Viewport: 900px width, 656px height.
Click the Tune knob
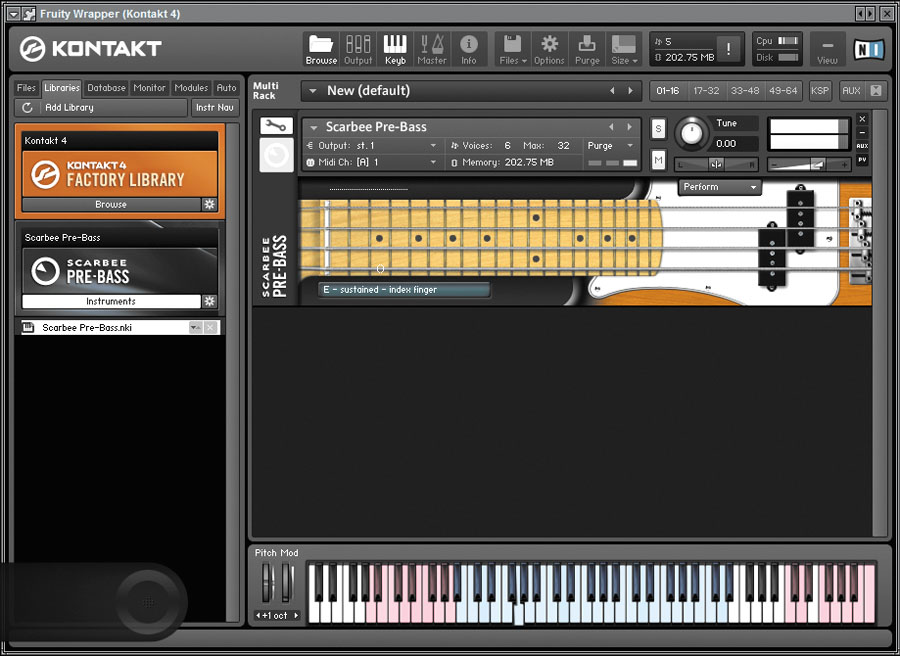coord(690,133)
